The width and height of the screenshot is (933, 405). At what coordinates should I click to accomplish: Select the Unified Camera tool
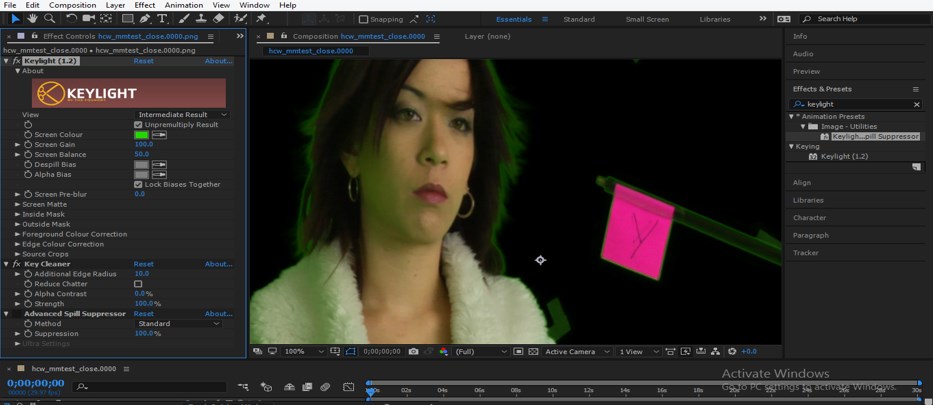89,19
